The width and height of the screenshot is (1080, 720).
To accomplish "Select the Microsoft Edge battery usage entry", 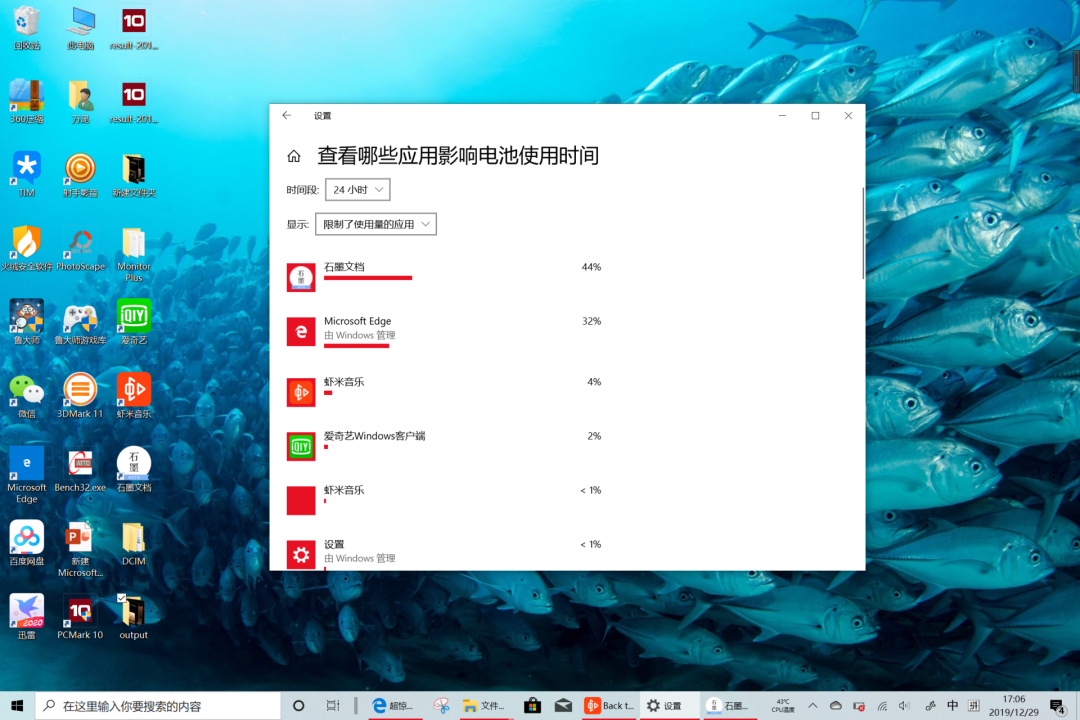I will point(444,331).
